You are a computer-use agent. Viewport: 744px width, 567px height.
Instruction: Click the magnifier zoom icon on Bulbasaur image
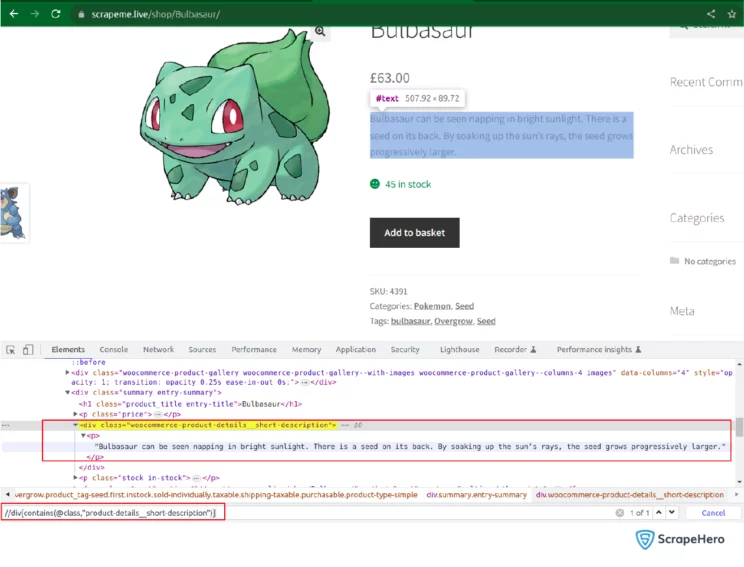[x=320, y=31]
